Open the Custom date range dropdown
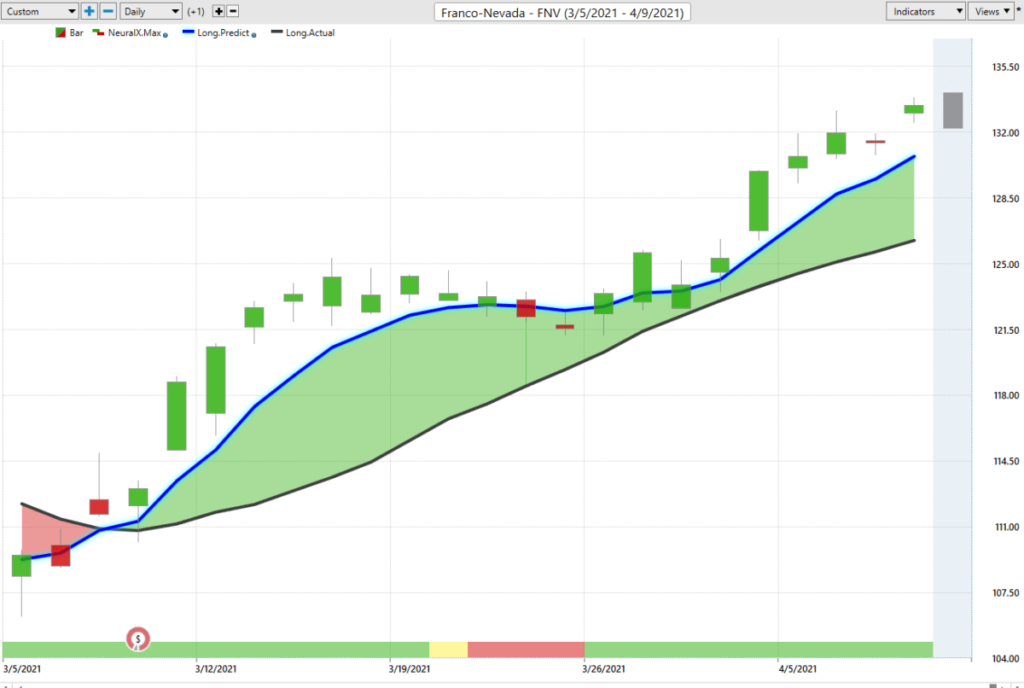The image size is (1024, 688). 40,11
